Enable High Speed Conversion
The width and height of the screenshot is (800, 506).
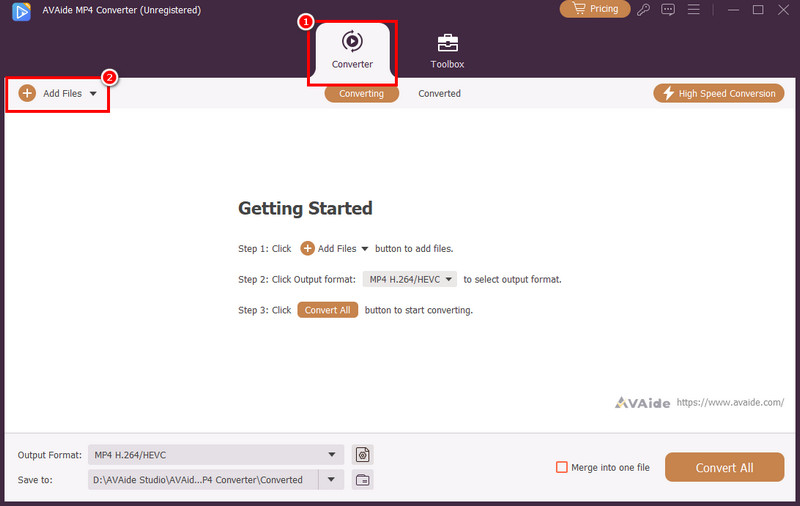tap(718, 93)
